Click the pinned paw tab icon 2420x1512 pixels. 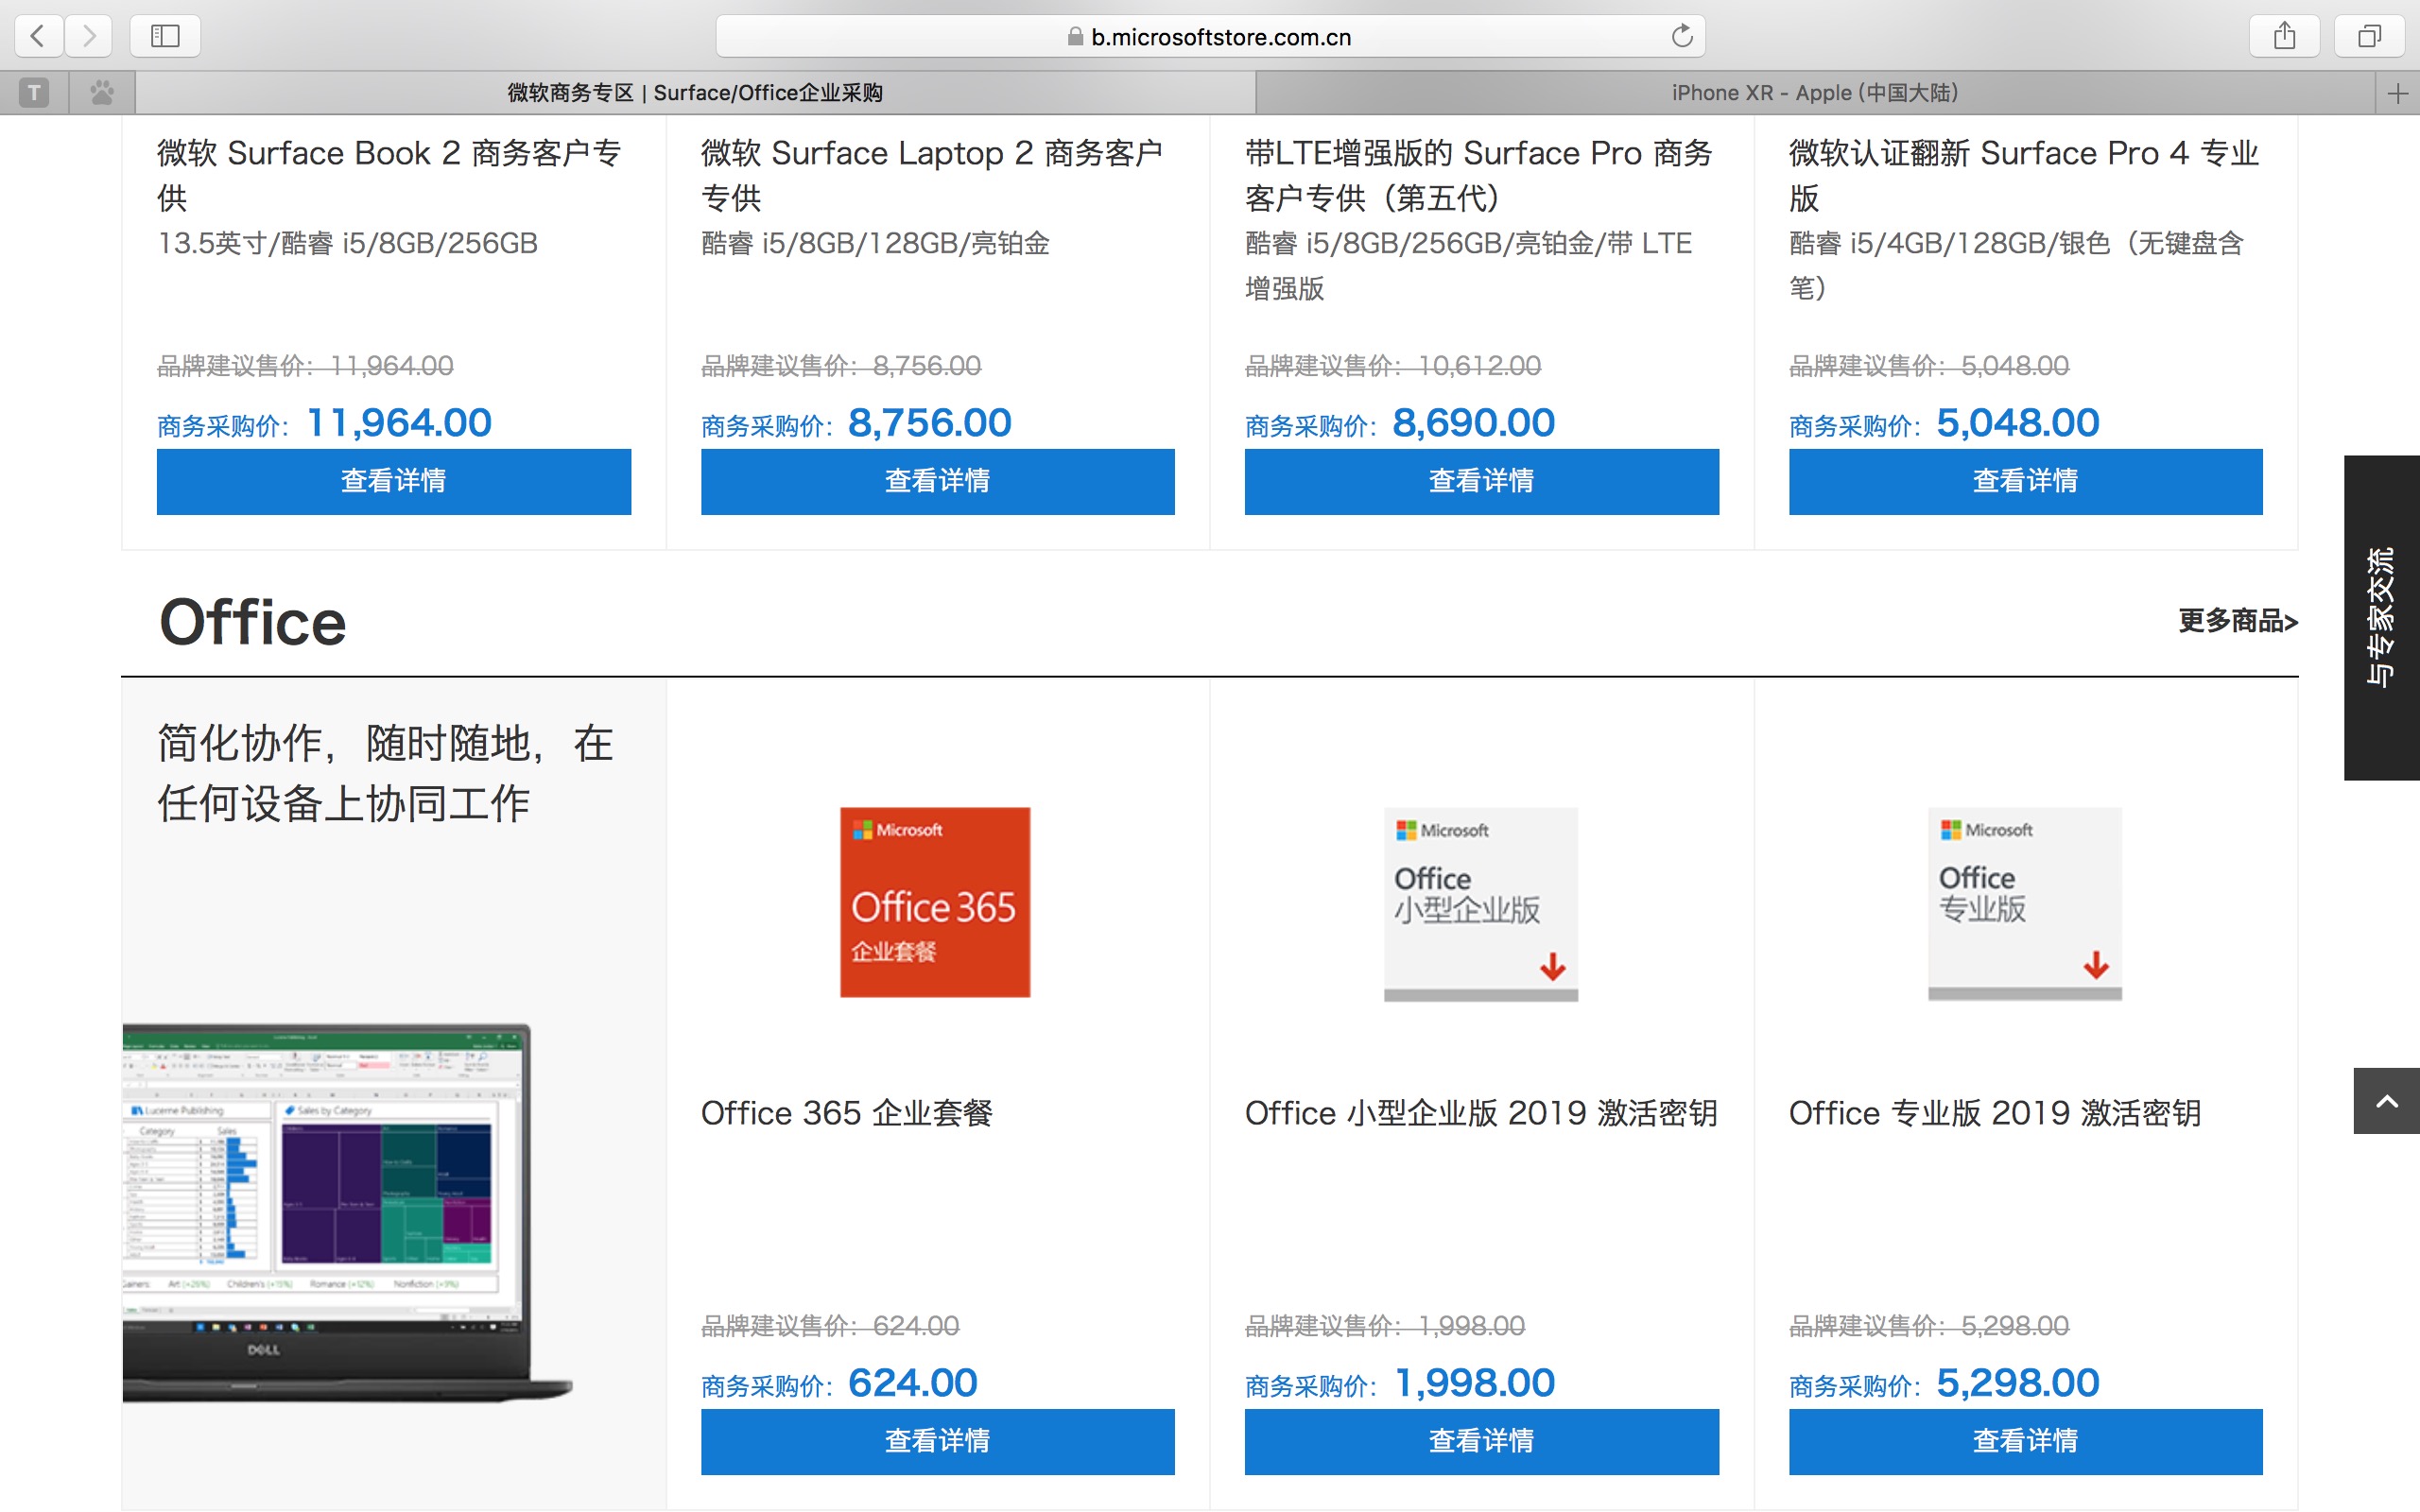pos(102,93)
